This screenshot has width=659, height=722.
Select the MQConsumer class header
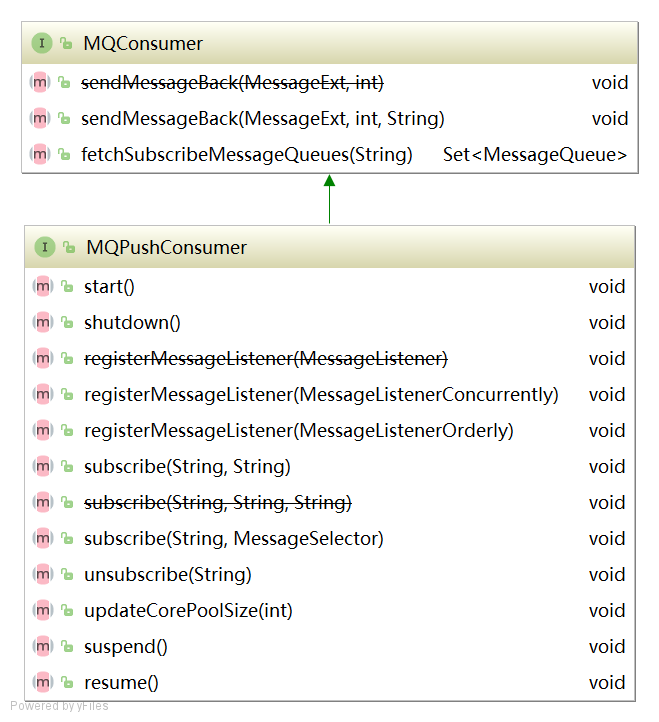coord(143,44)
